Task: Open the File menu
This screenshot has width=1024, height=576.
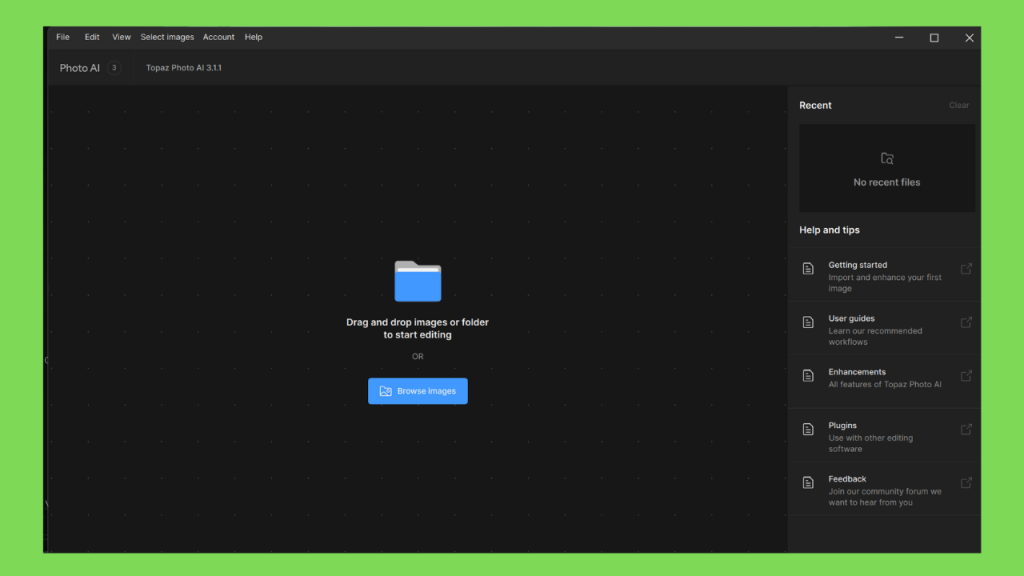Action: click(63, 37)
